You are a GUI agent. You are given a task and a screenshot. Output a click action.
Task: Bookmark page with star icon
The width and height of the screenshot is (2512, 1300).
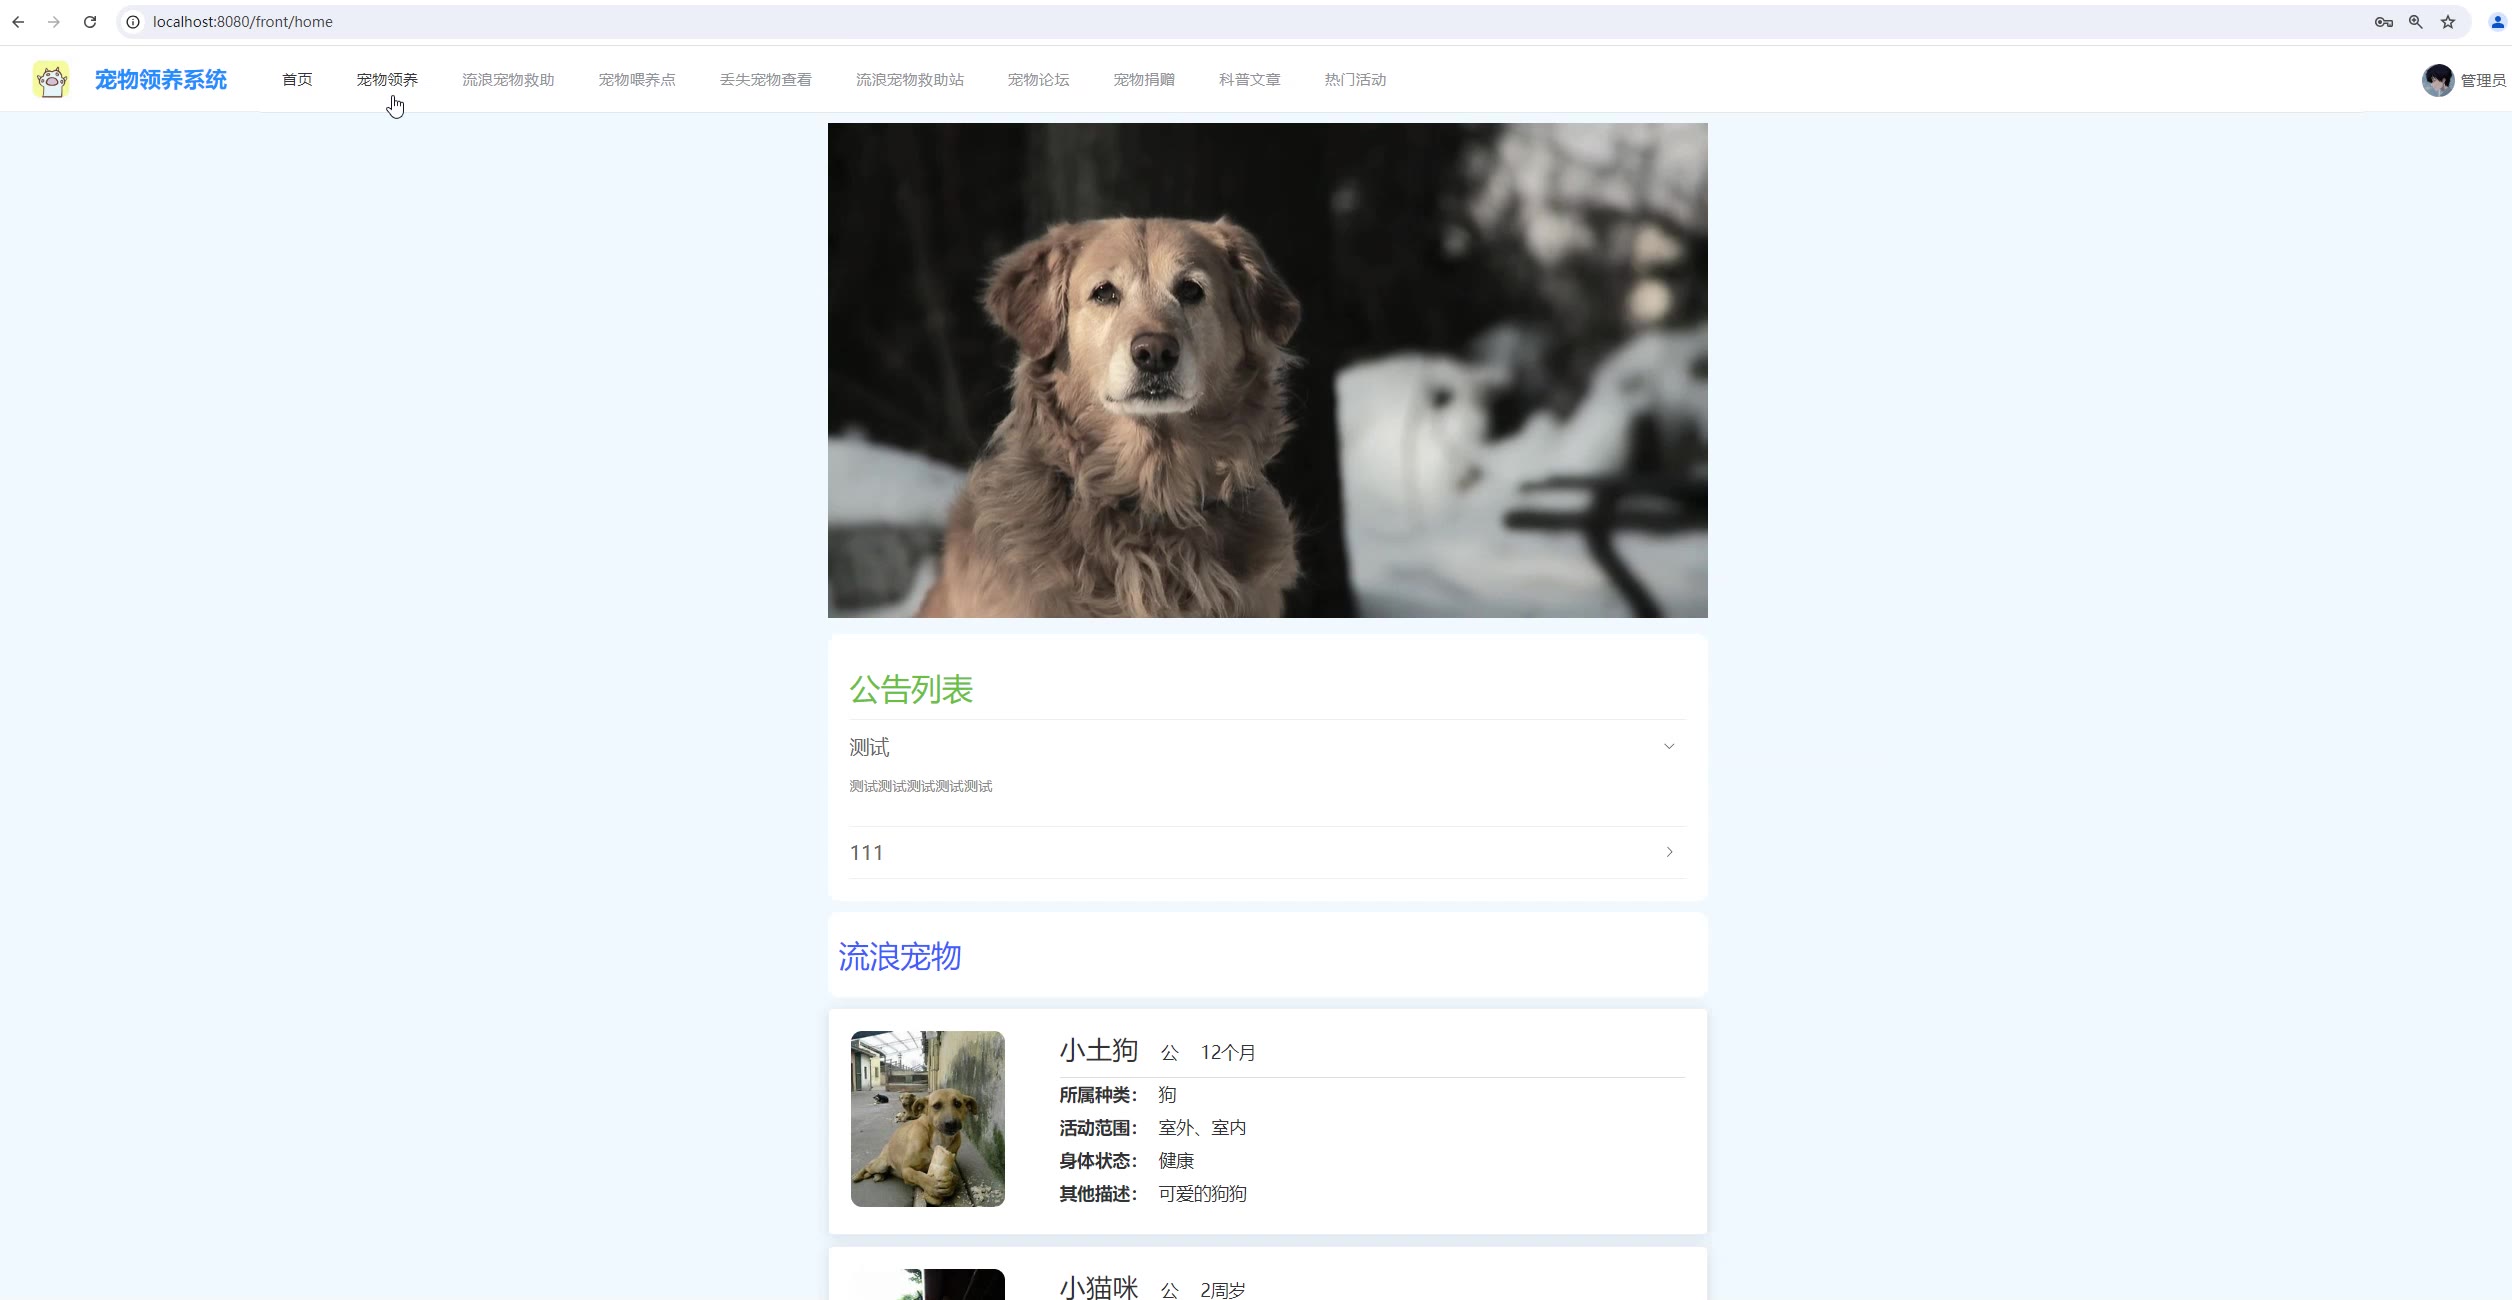2448,22
